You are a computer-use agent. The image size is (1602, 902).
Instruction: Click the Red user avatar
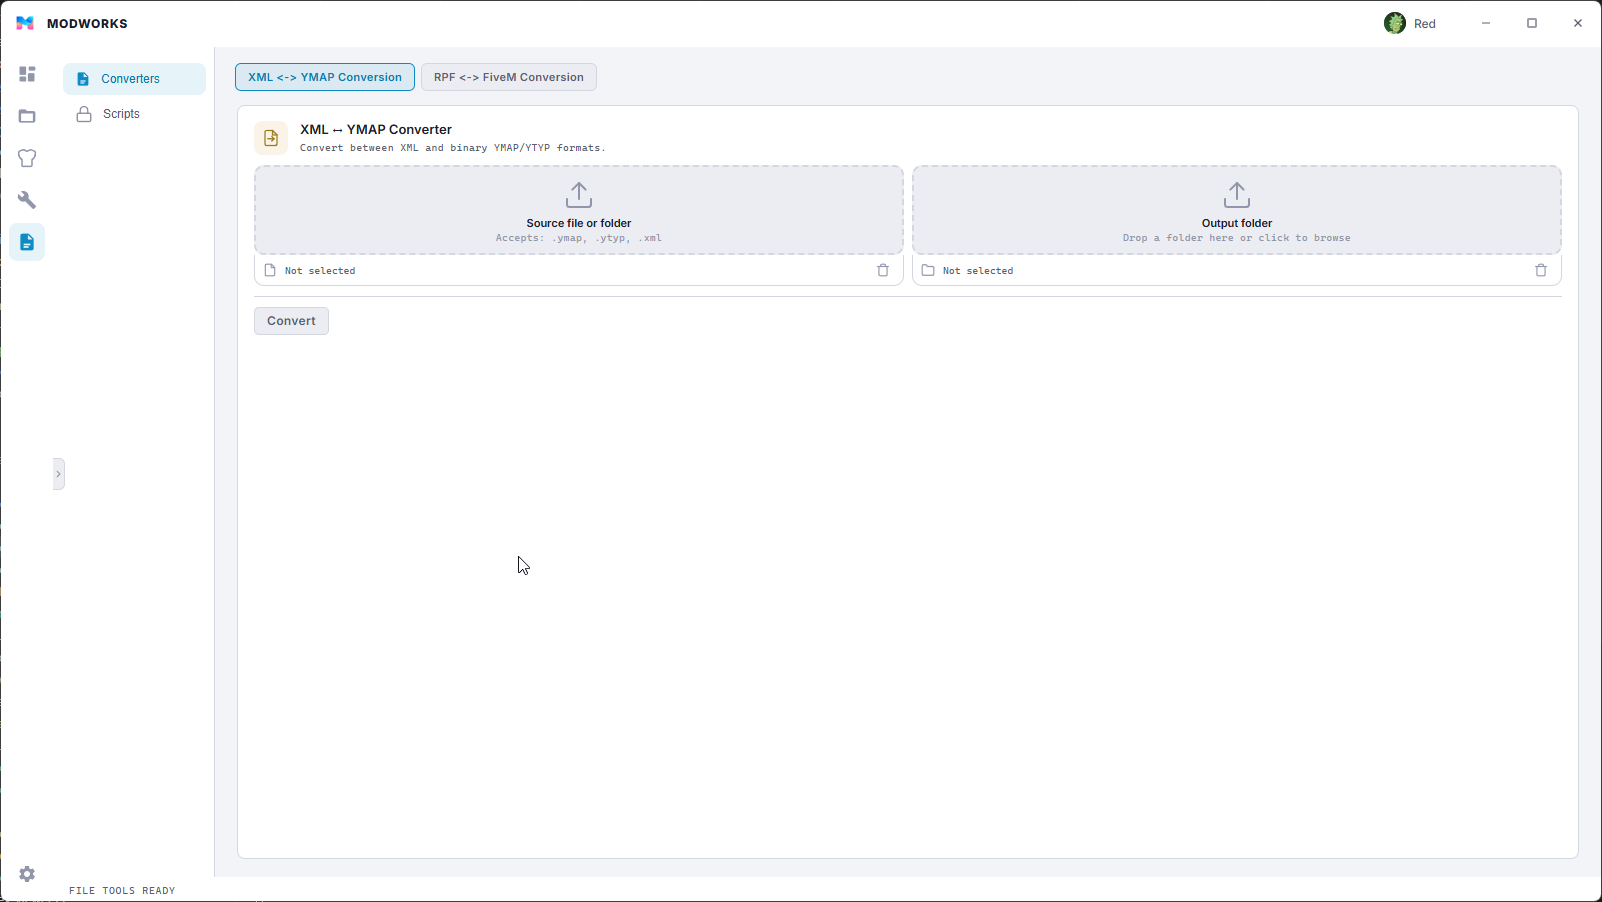click(1395, 23)
